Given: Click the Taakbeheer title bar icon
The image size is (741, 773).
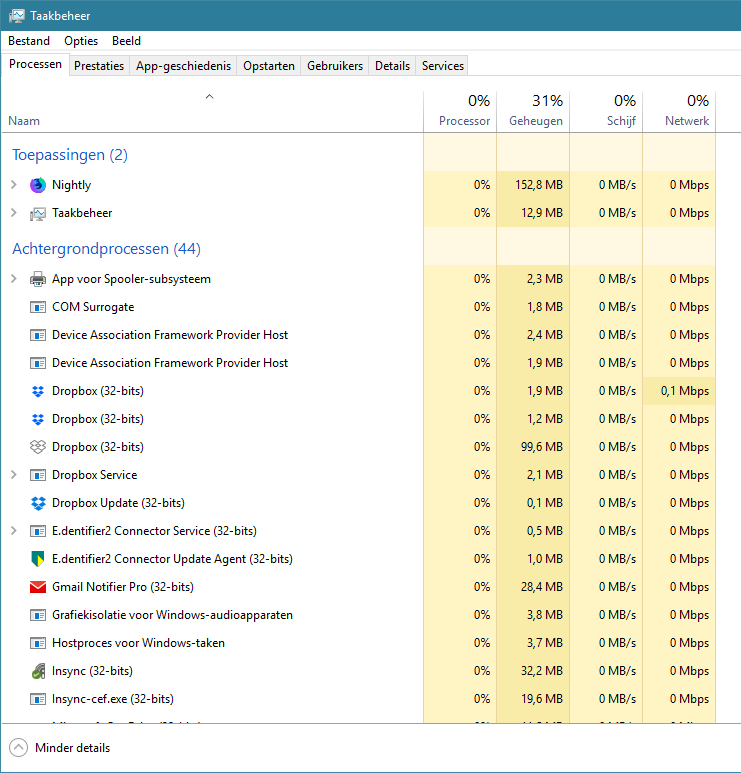Looking at the screenshot, I should click(16, 16).
